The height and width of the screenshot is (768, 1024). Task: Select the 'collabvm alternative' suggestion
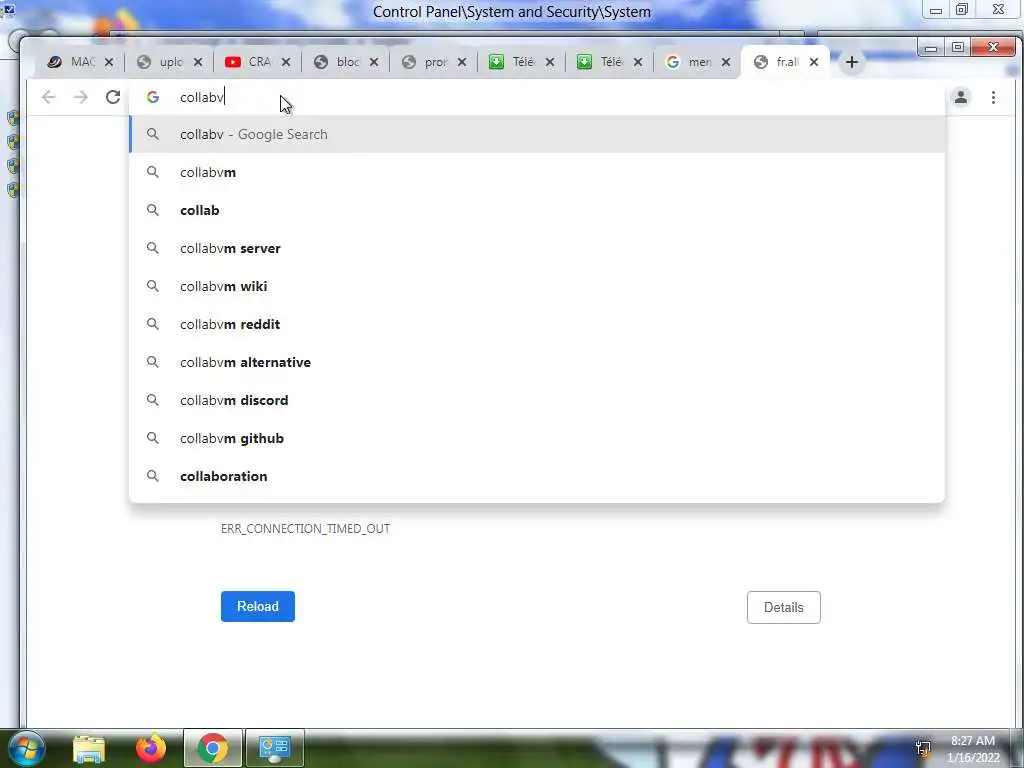pyautogui.click(x=537, y=362)
